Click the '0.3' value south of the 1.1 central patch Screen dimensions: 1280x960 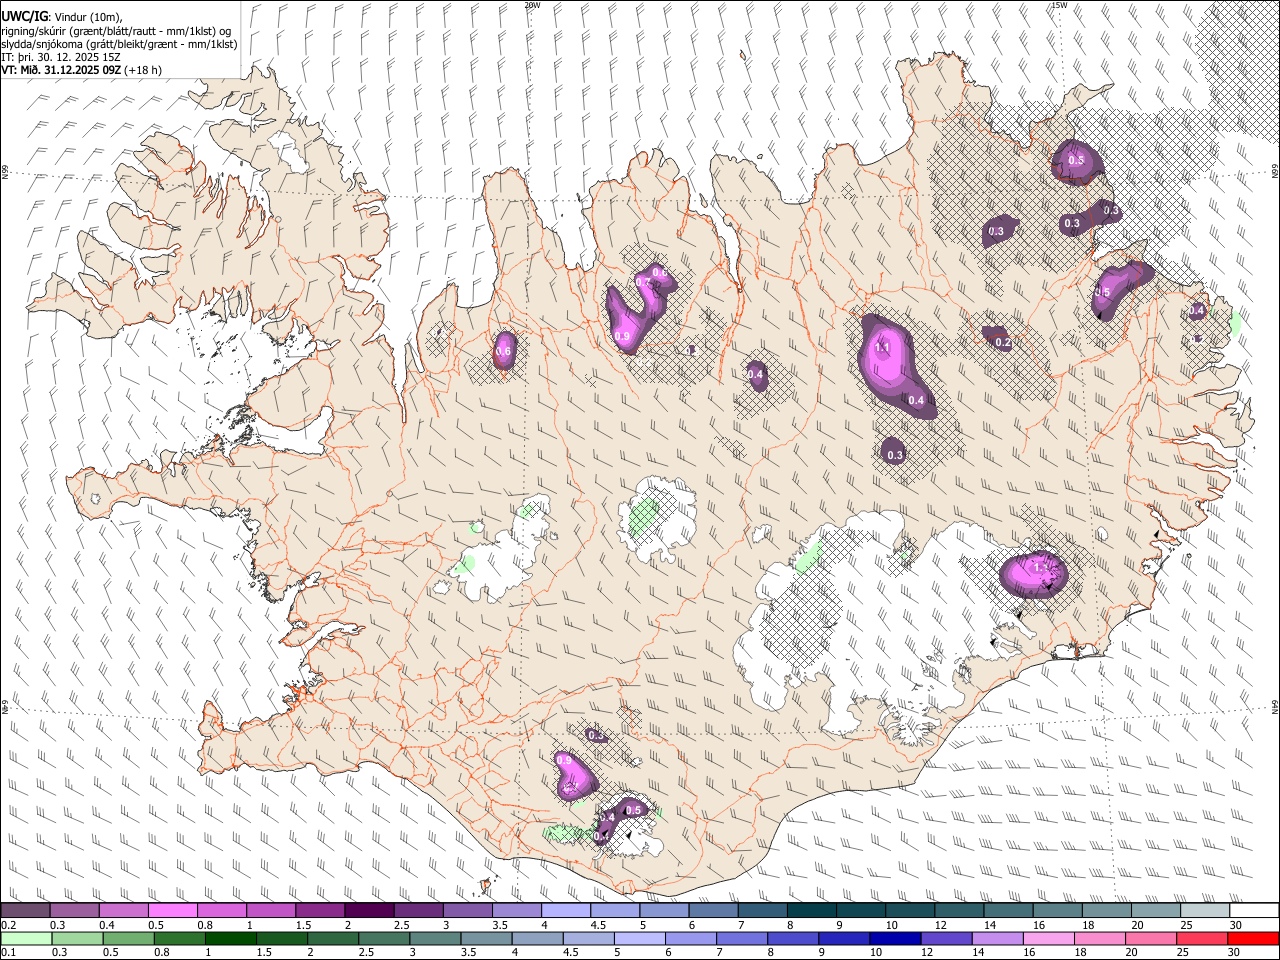tap(895, 455)
